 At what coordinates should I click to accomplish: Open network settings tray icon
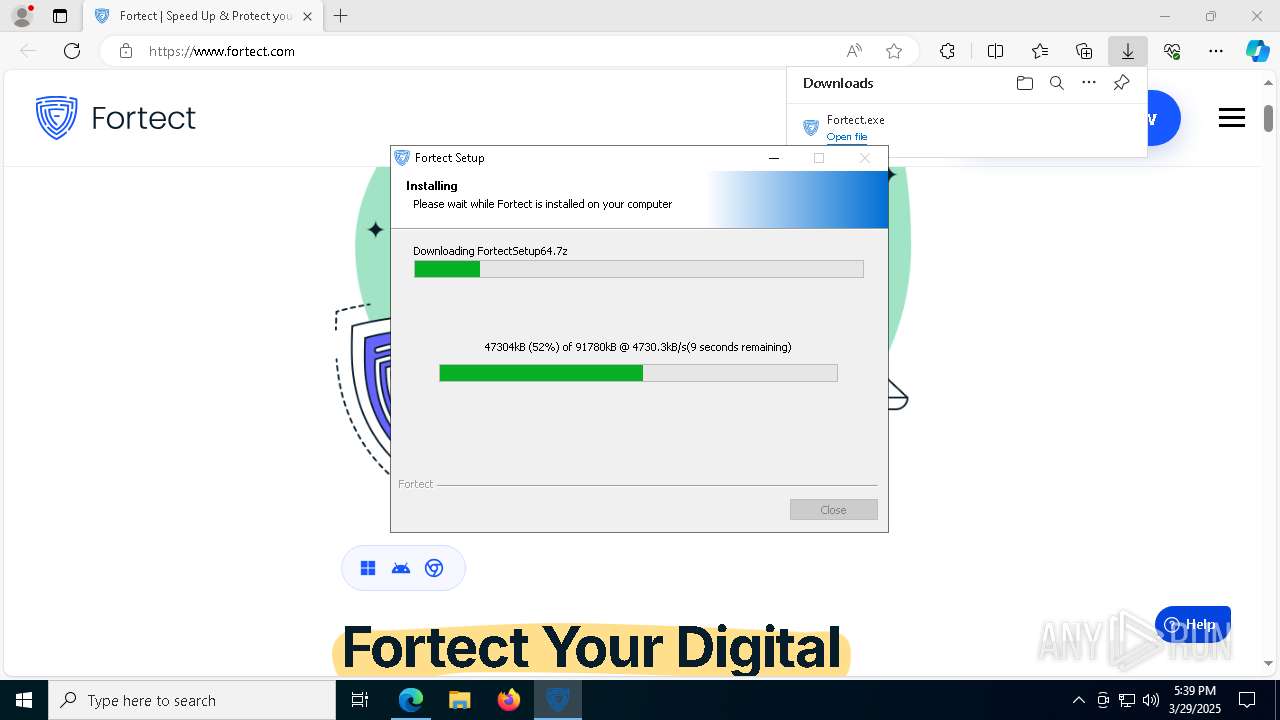pos(1127,700)
